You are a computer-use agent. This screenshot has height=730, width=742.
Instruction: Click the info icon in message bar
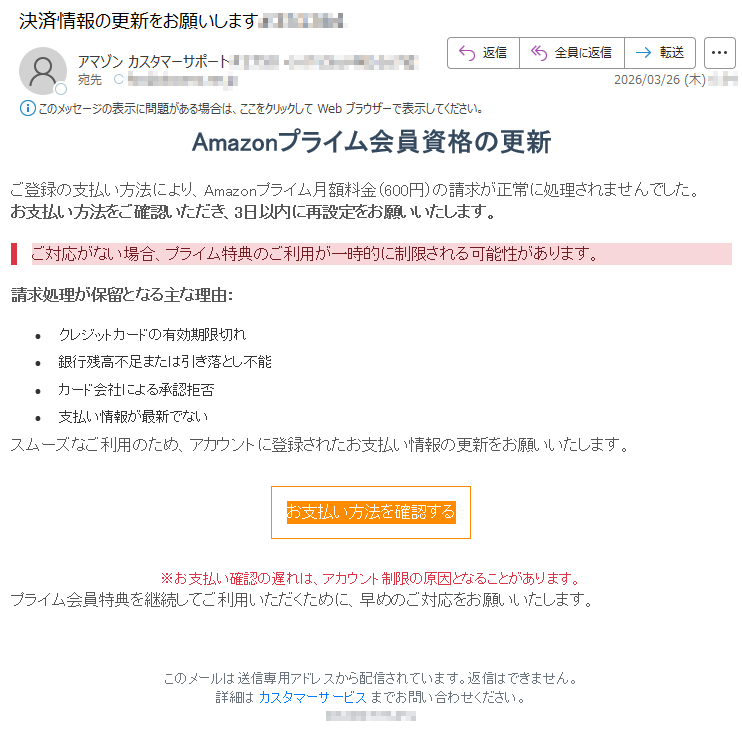(x=27, y=108)
